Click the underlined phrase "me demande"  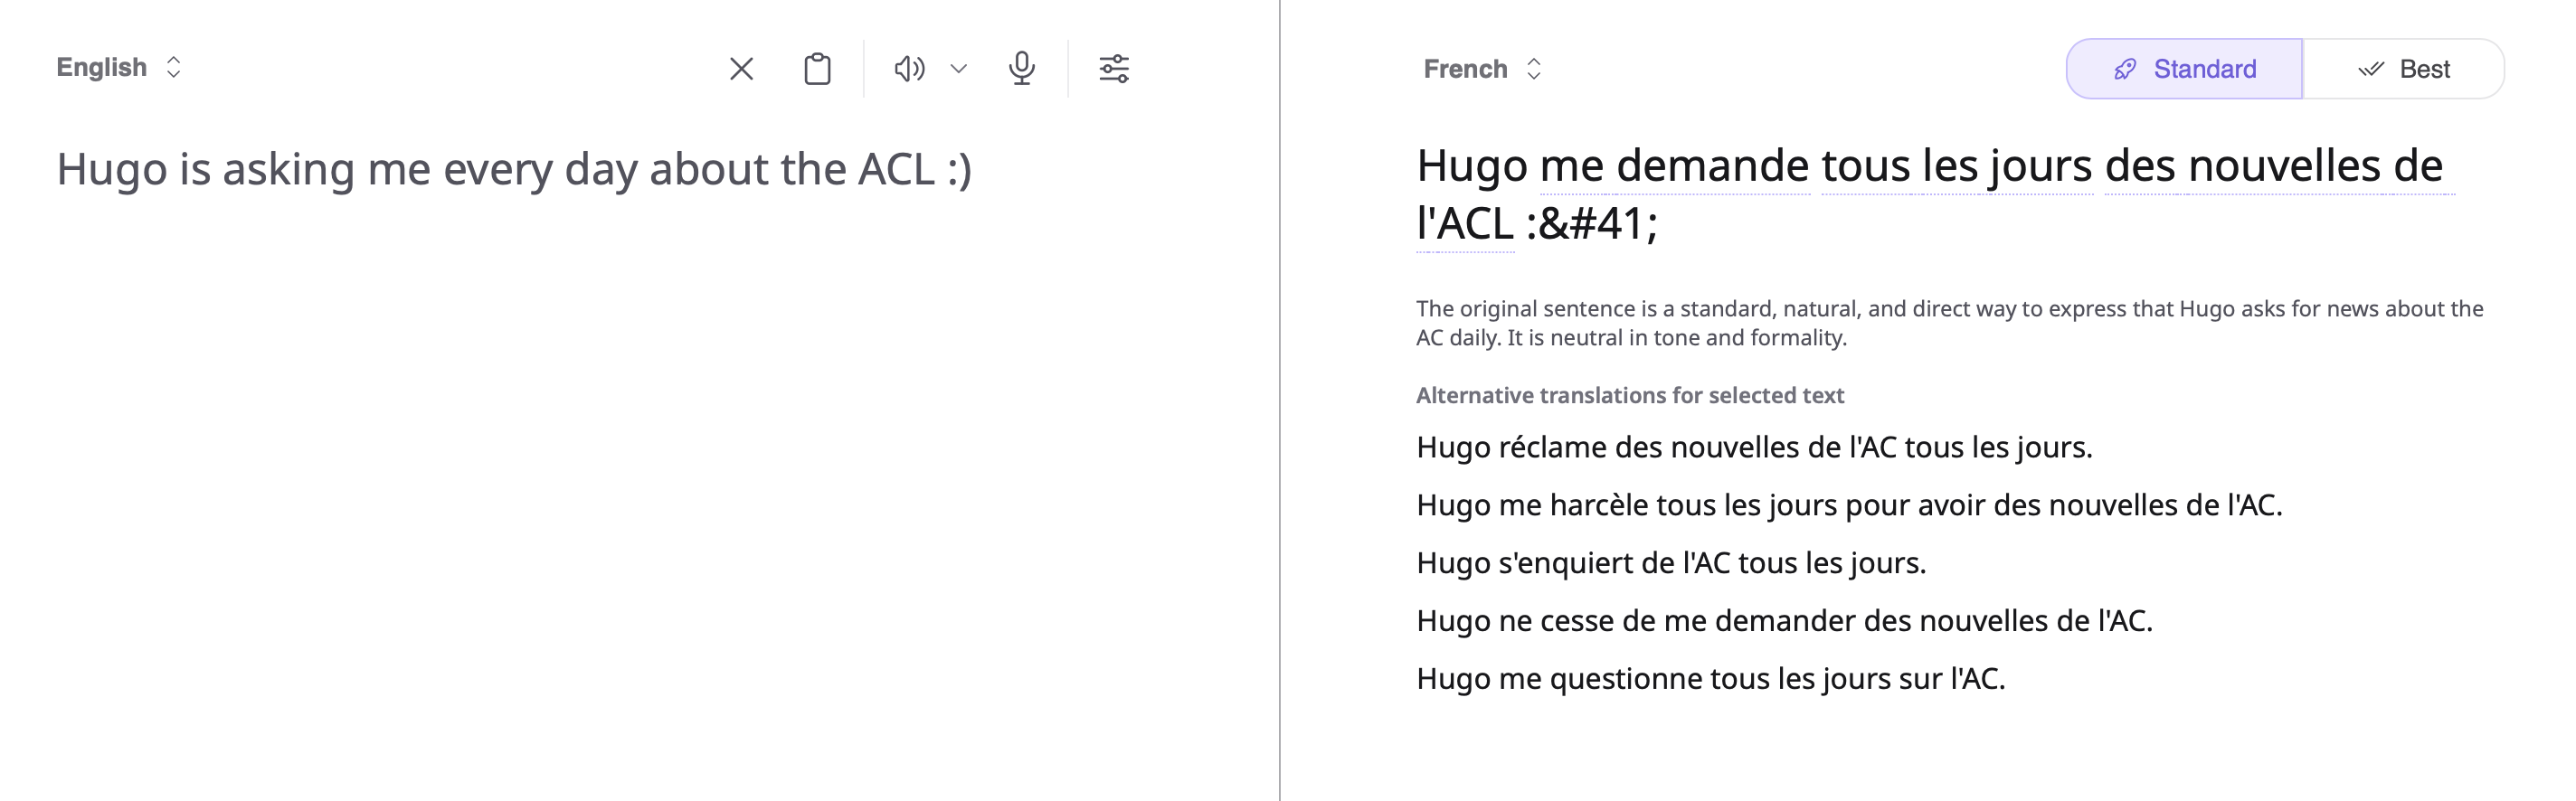coord(1674,166)
